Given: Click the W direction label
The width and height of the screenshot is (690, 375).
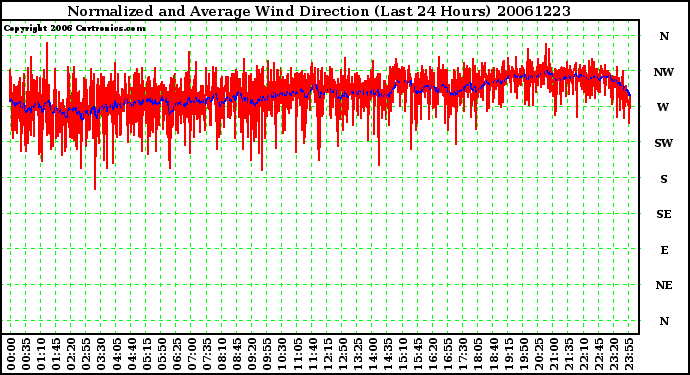Looking at the screenshot, I should point(664,107).
